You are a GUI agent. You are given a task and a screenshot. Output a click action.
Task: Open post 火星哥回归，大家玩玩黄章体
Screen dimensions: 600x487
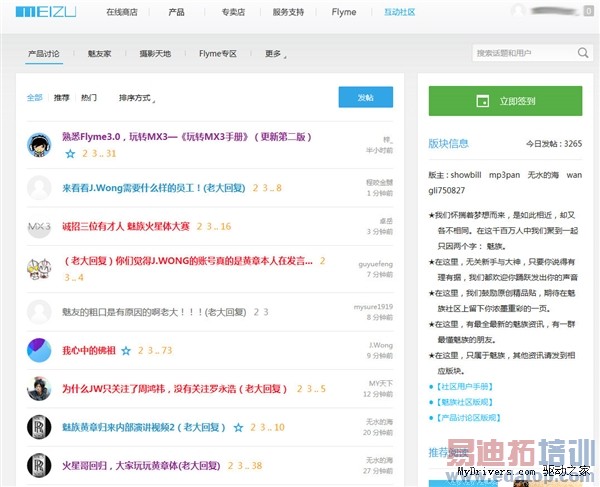tap(141, 466)
